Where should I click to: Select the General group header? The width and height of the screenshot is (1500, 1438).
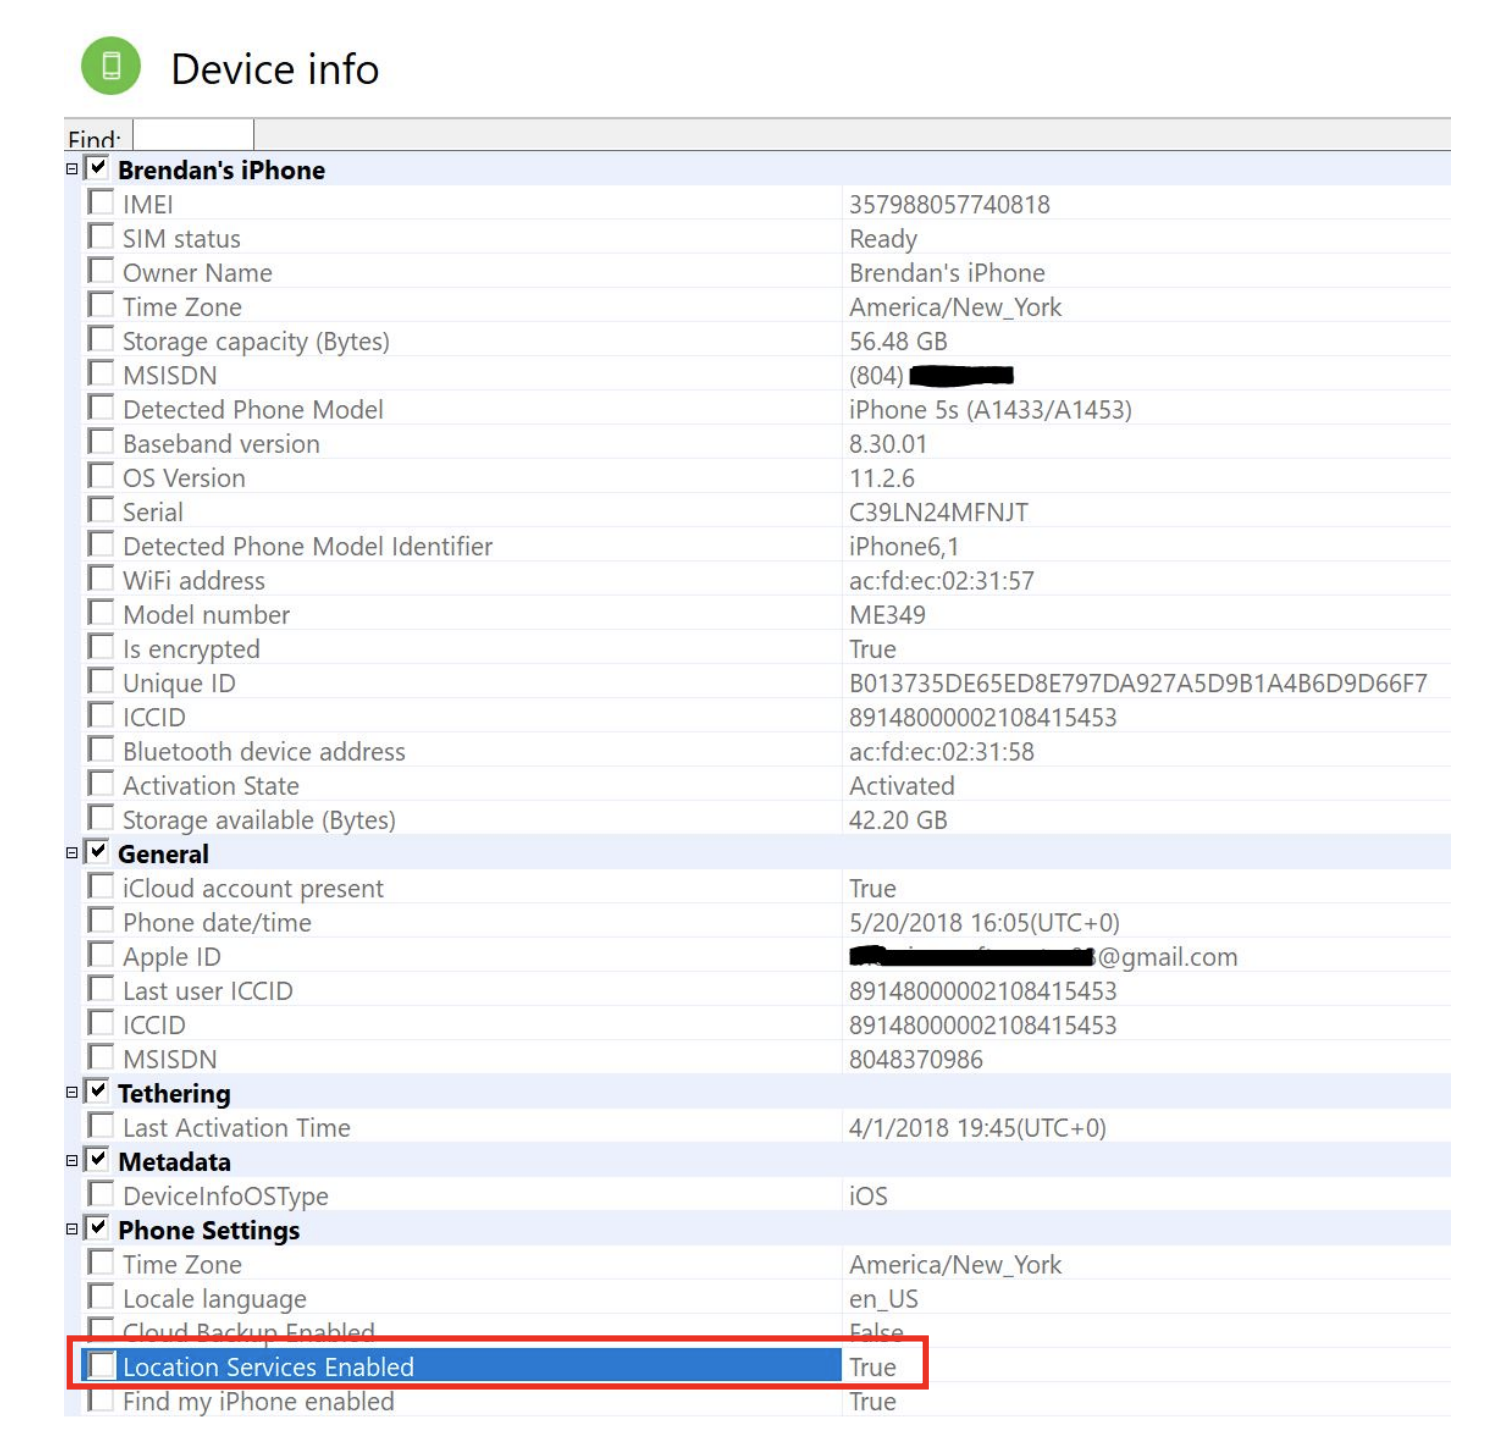(163, 854)
